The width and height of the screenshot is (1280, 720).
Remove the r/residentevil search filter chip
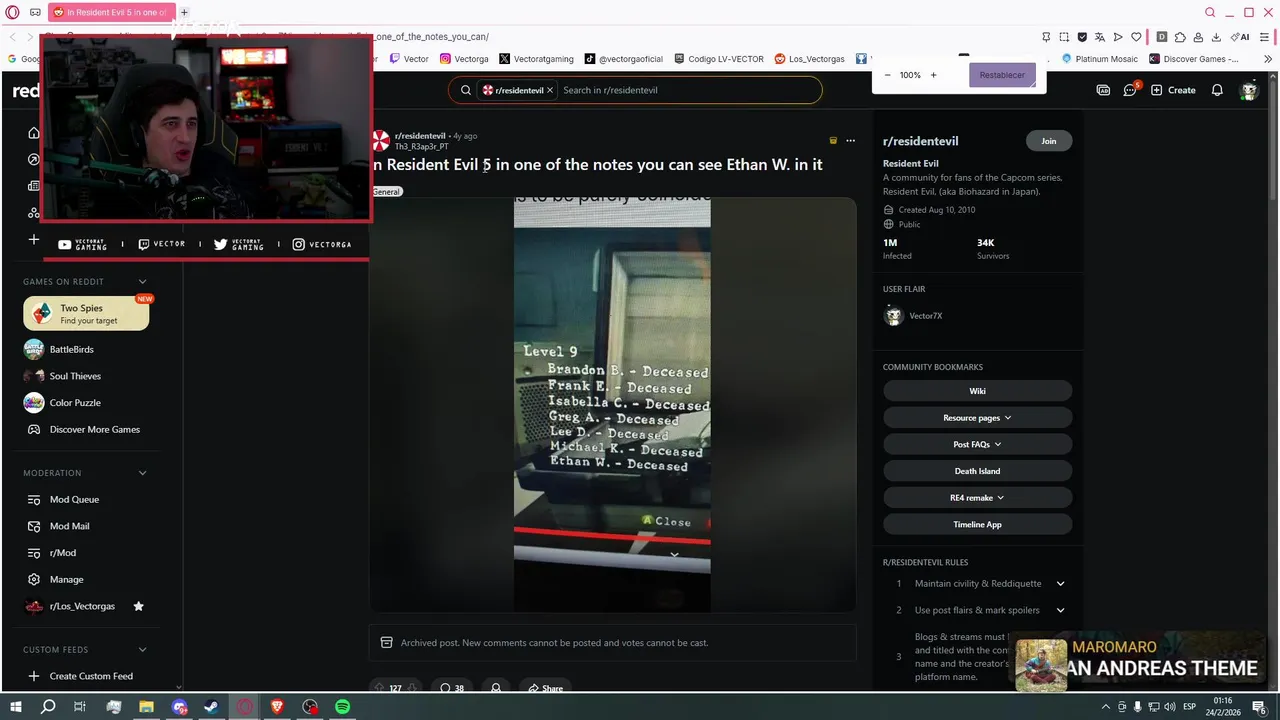point(549,90)
